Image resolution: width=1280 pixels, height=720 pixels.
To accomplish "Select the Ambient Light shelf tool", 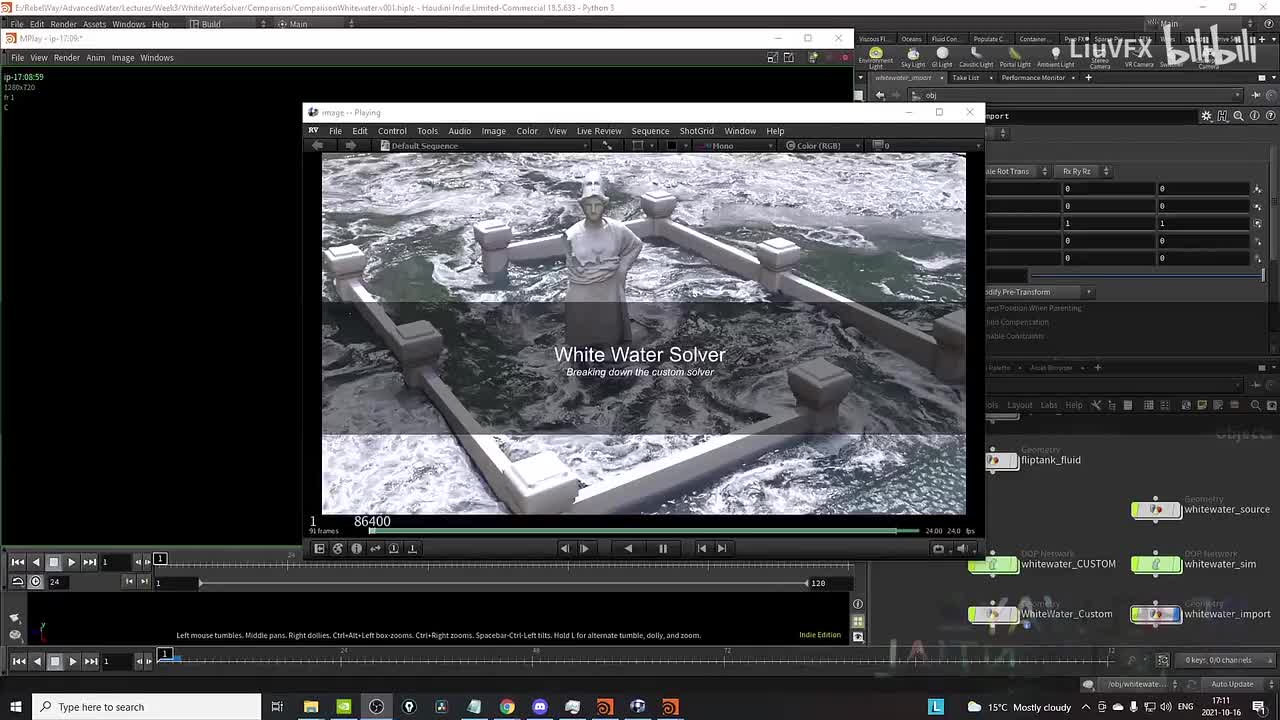I will click(1055, 57).
